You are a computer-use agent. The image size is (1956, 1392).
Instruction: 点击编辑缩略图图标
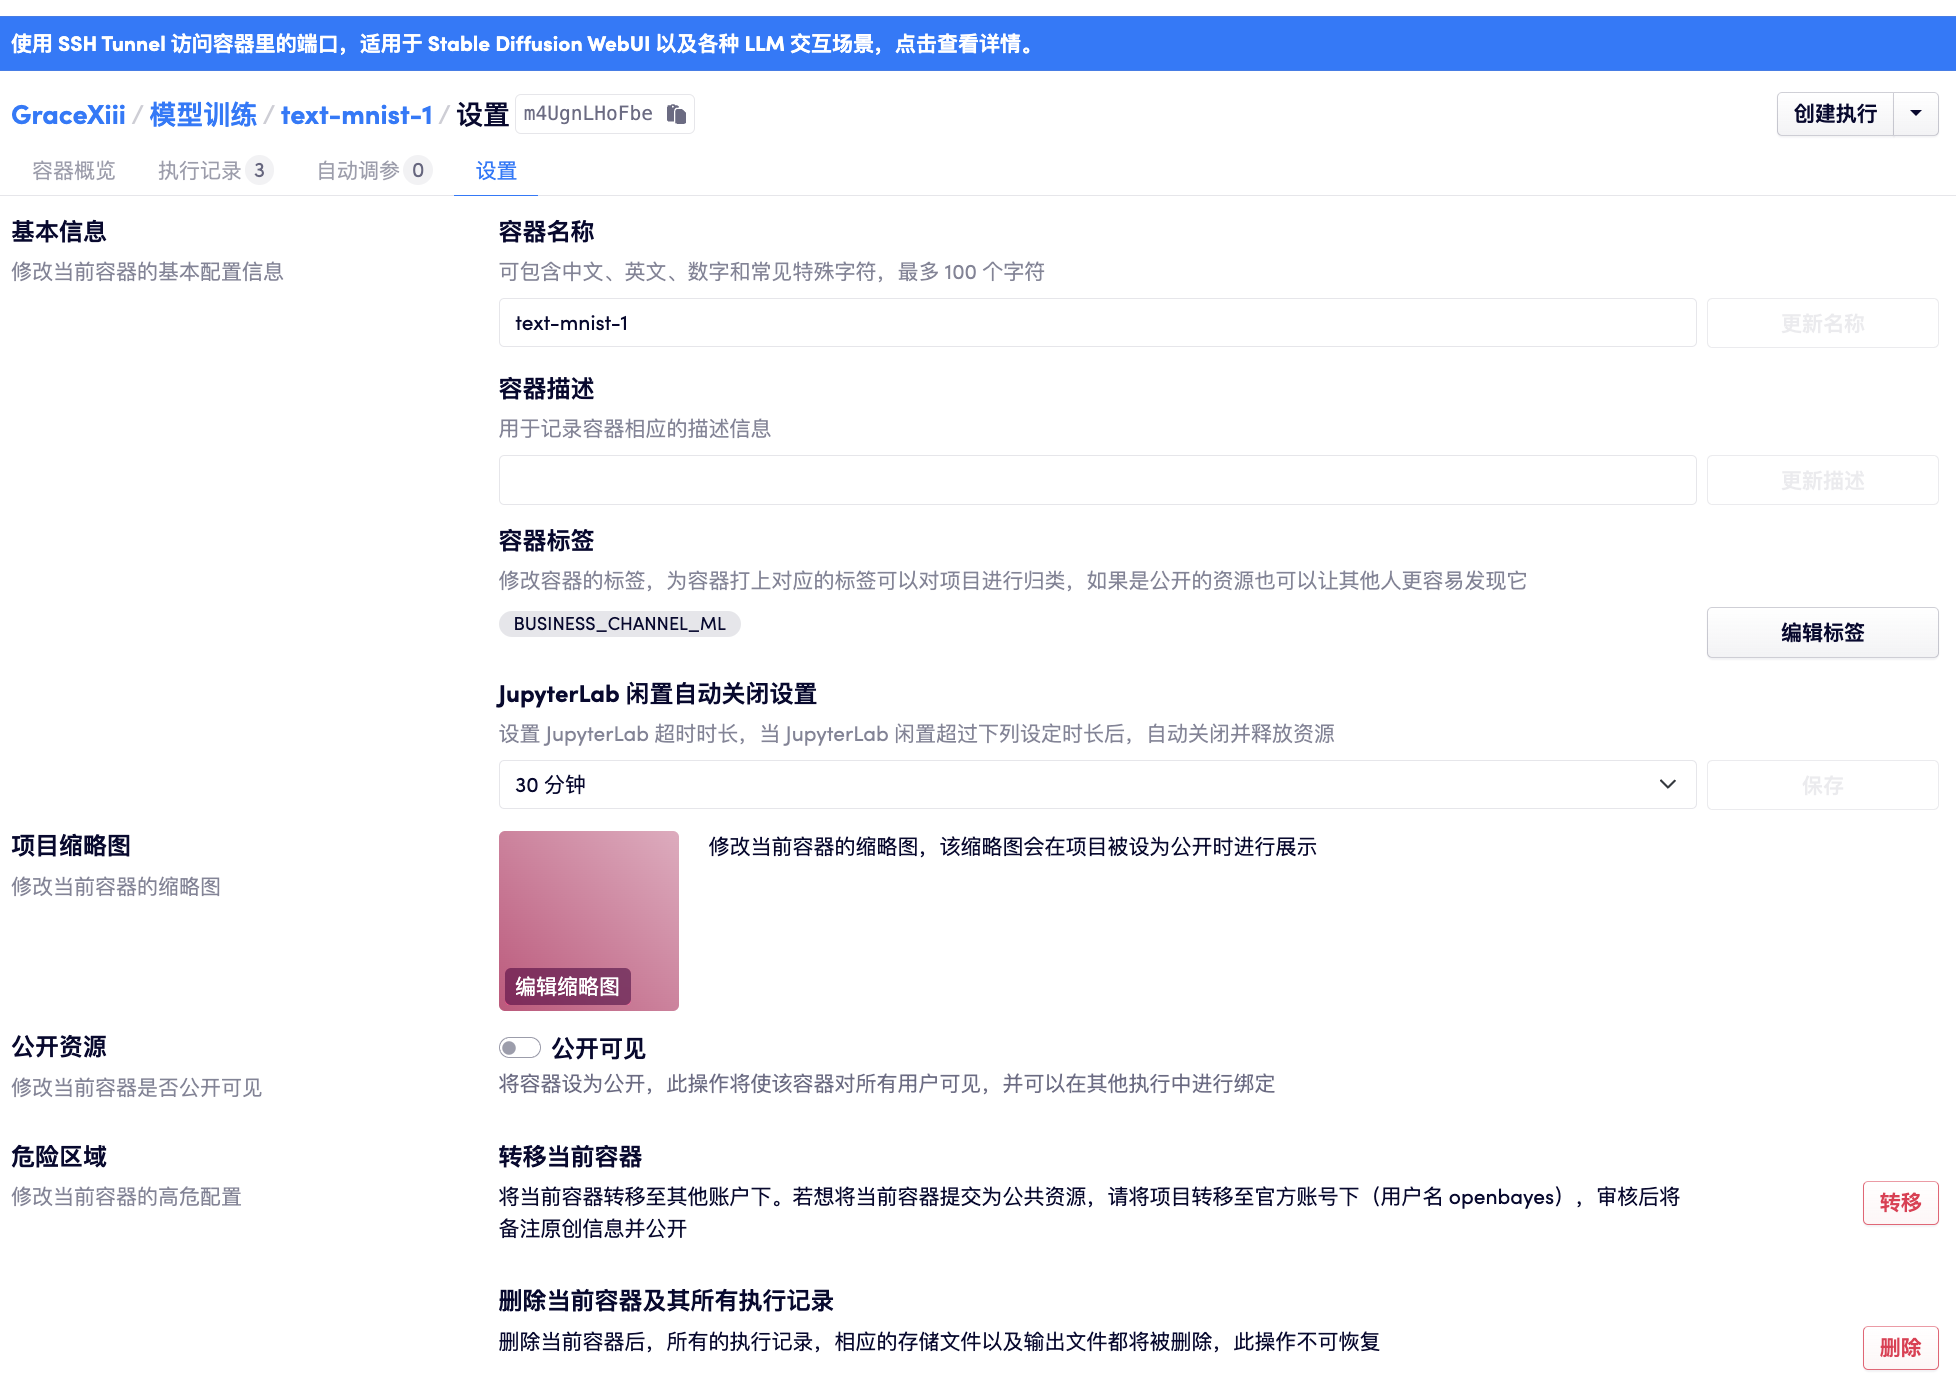coord(568,986)
